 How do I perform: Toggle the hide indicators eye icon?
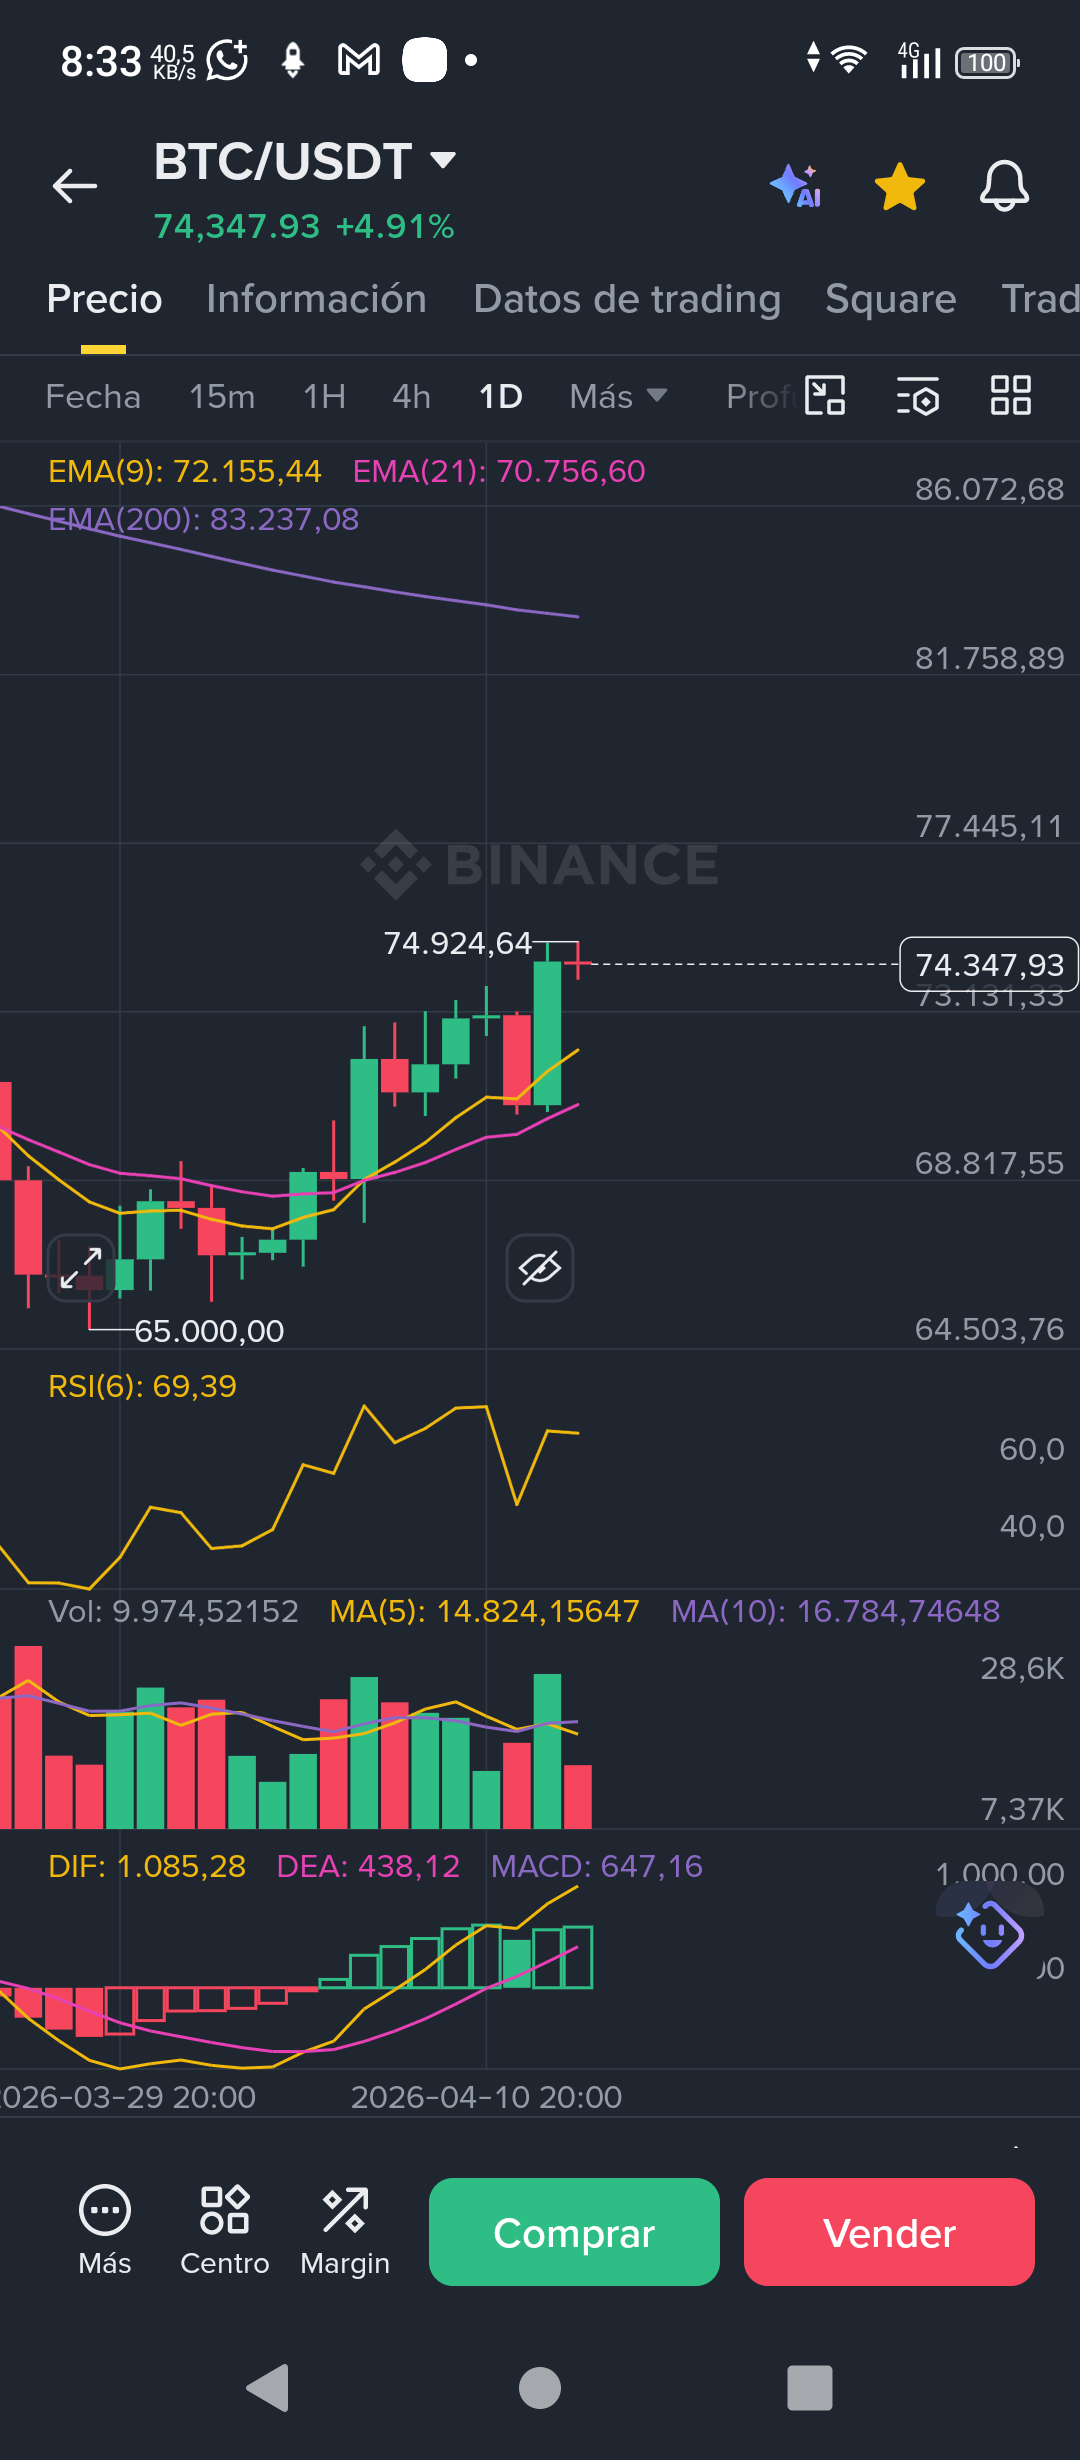(540, 1268)
